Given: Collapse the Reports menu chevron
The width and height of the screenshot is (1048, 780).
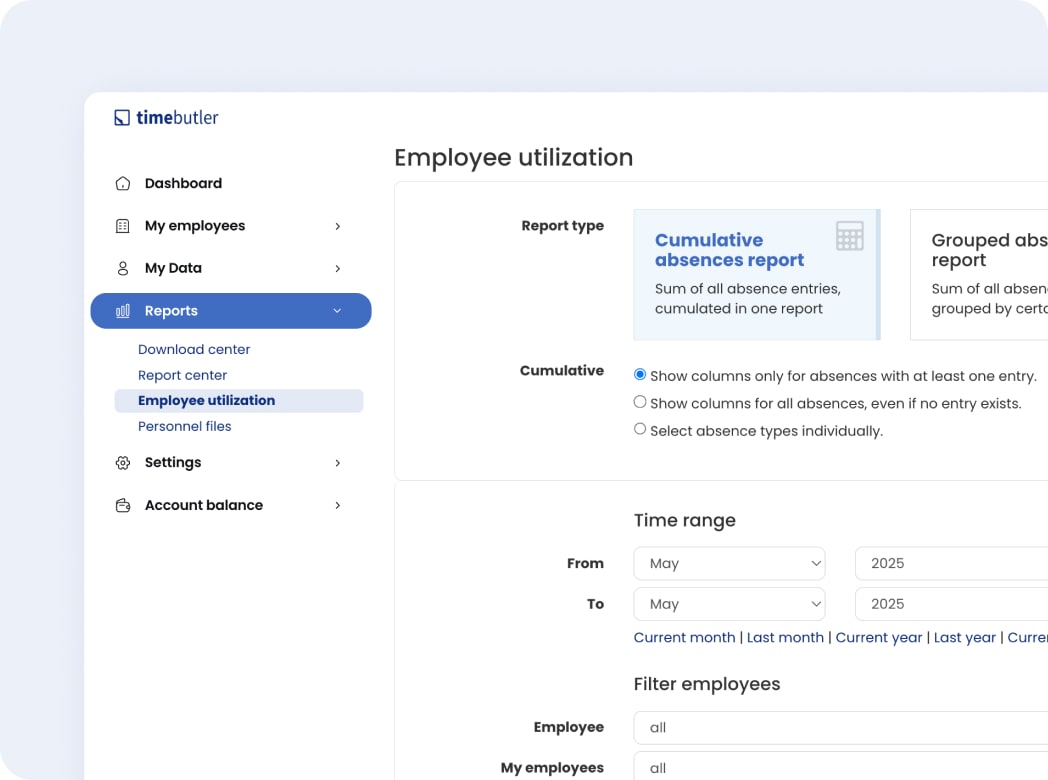Looking at the screenshot, I should point(338,311).
